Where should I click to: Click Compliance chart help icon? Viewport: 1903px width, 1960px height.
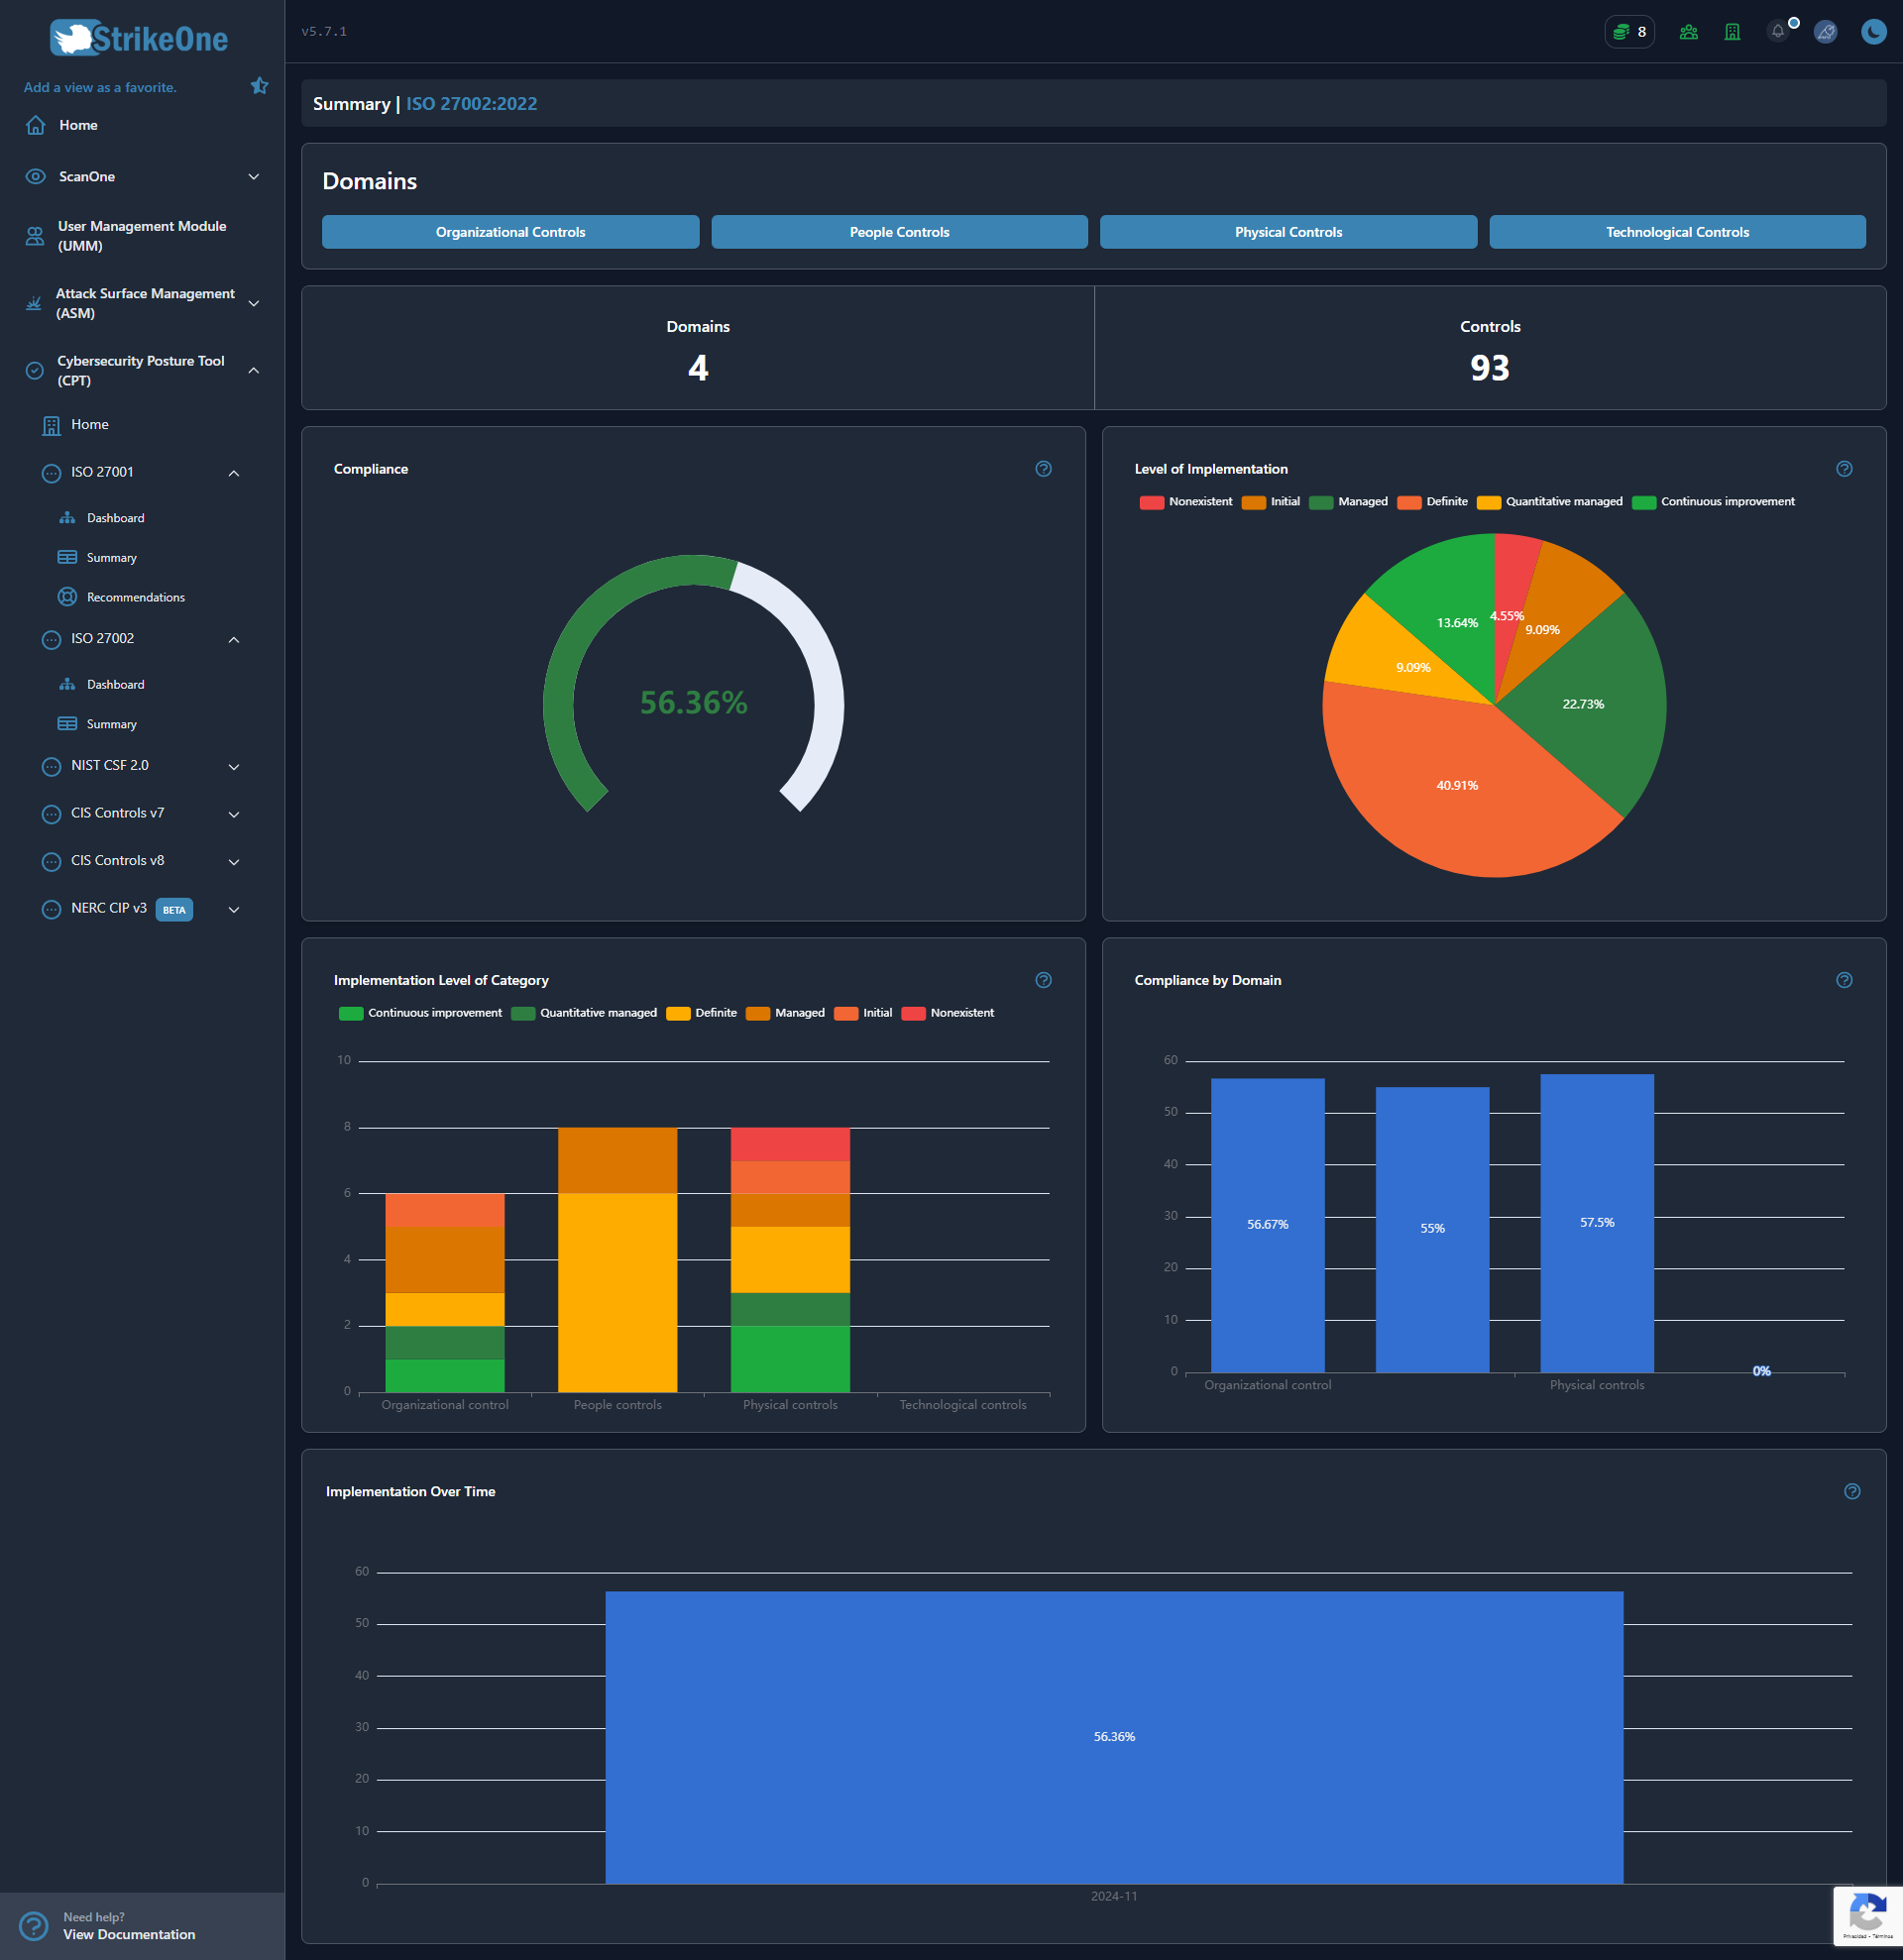(x=1043, y=469)
